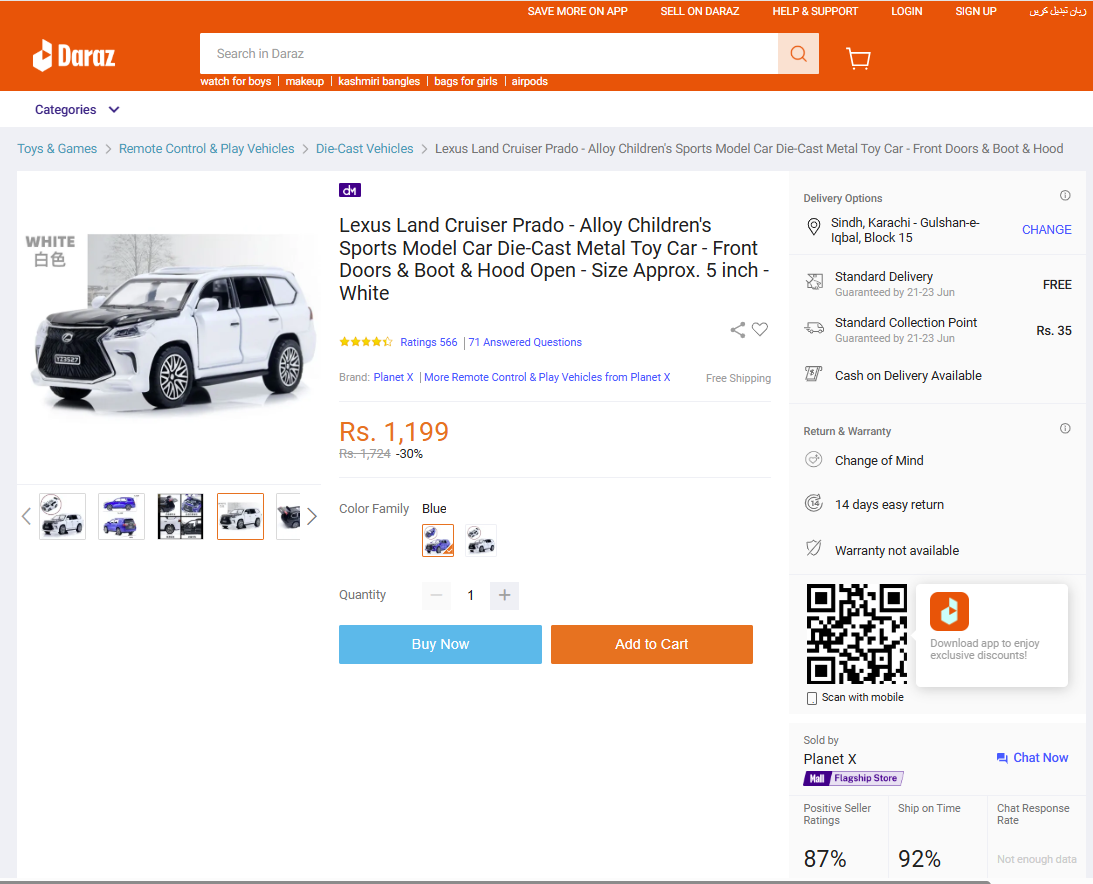Image resolution: width=1093 pixels, height=884 pixels.
Task: Click the share icon near ratings
Action: tap(737, 330)
